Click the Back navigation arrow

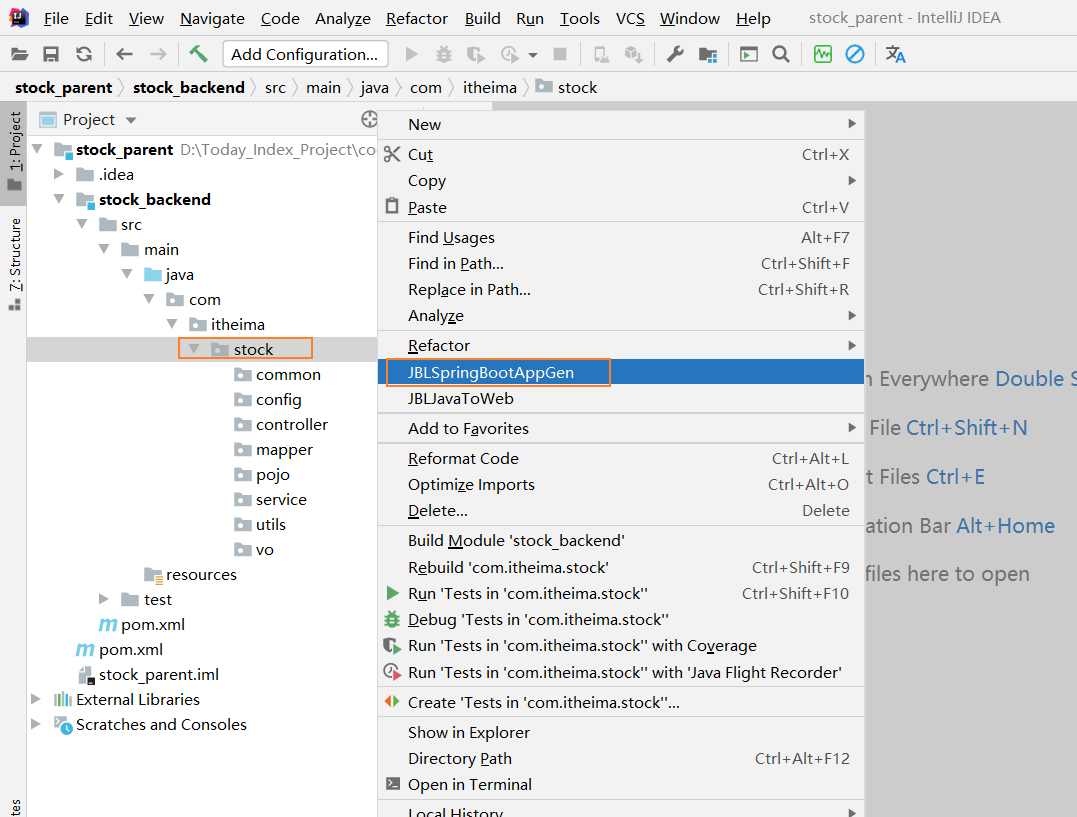(x=124, y=54)
